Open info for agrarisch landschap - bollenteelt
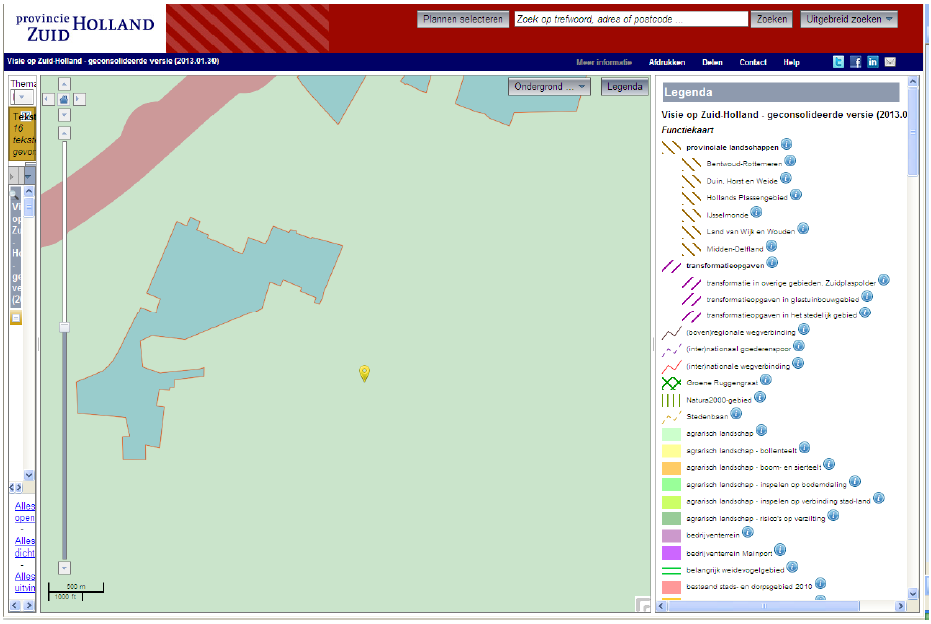Screen dimensions: 931x624 [x=805, y=447]
